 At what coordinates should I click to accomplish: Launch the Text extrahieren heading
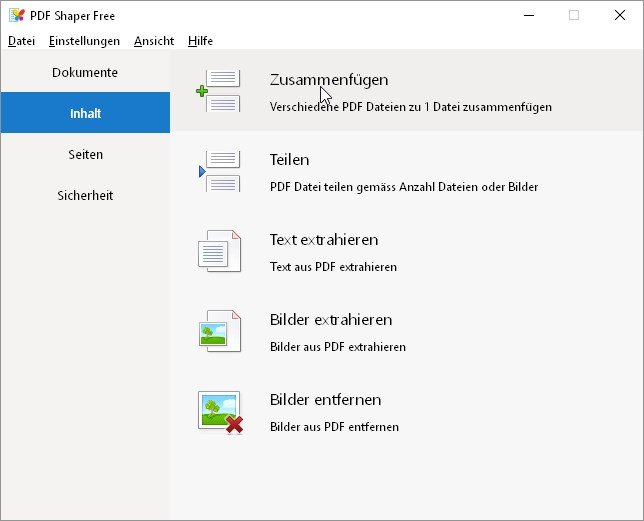pos(324,240)
